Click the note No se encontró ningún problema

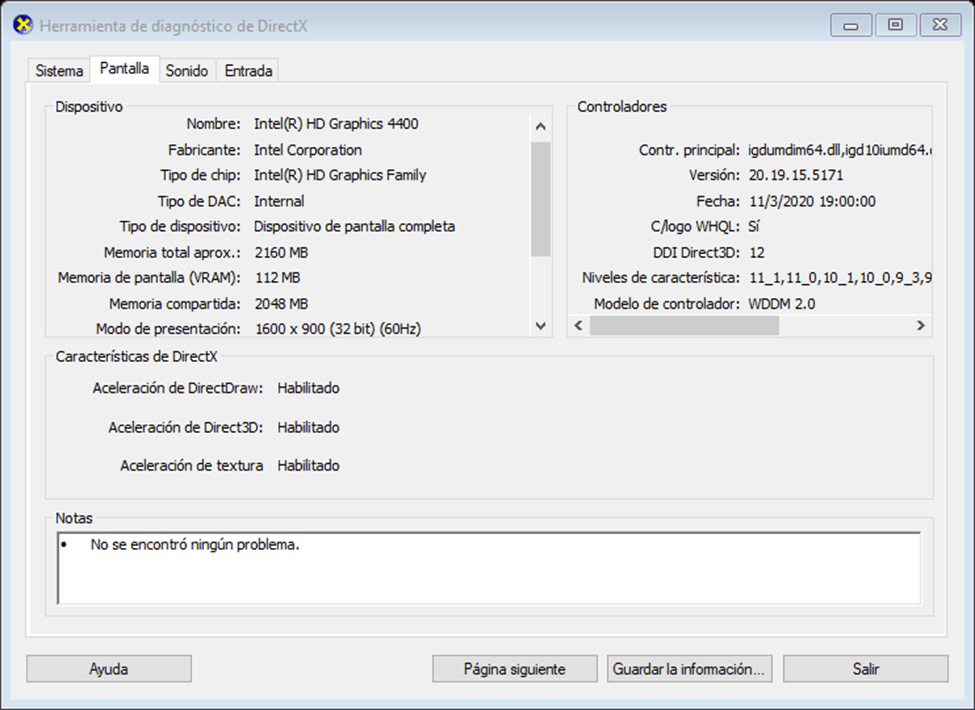click(195, 545)
